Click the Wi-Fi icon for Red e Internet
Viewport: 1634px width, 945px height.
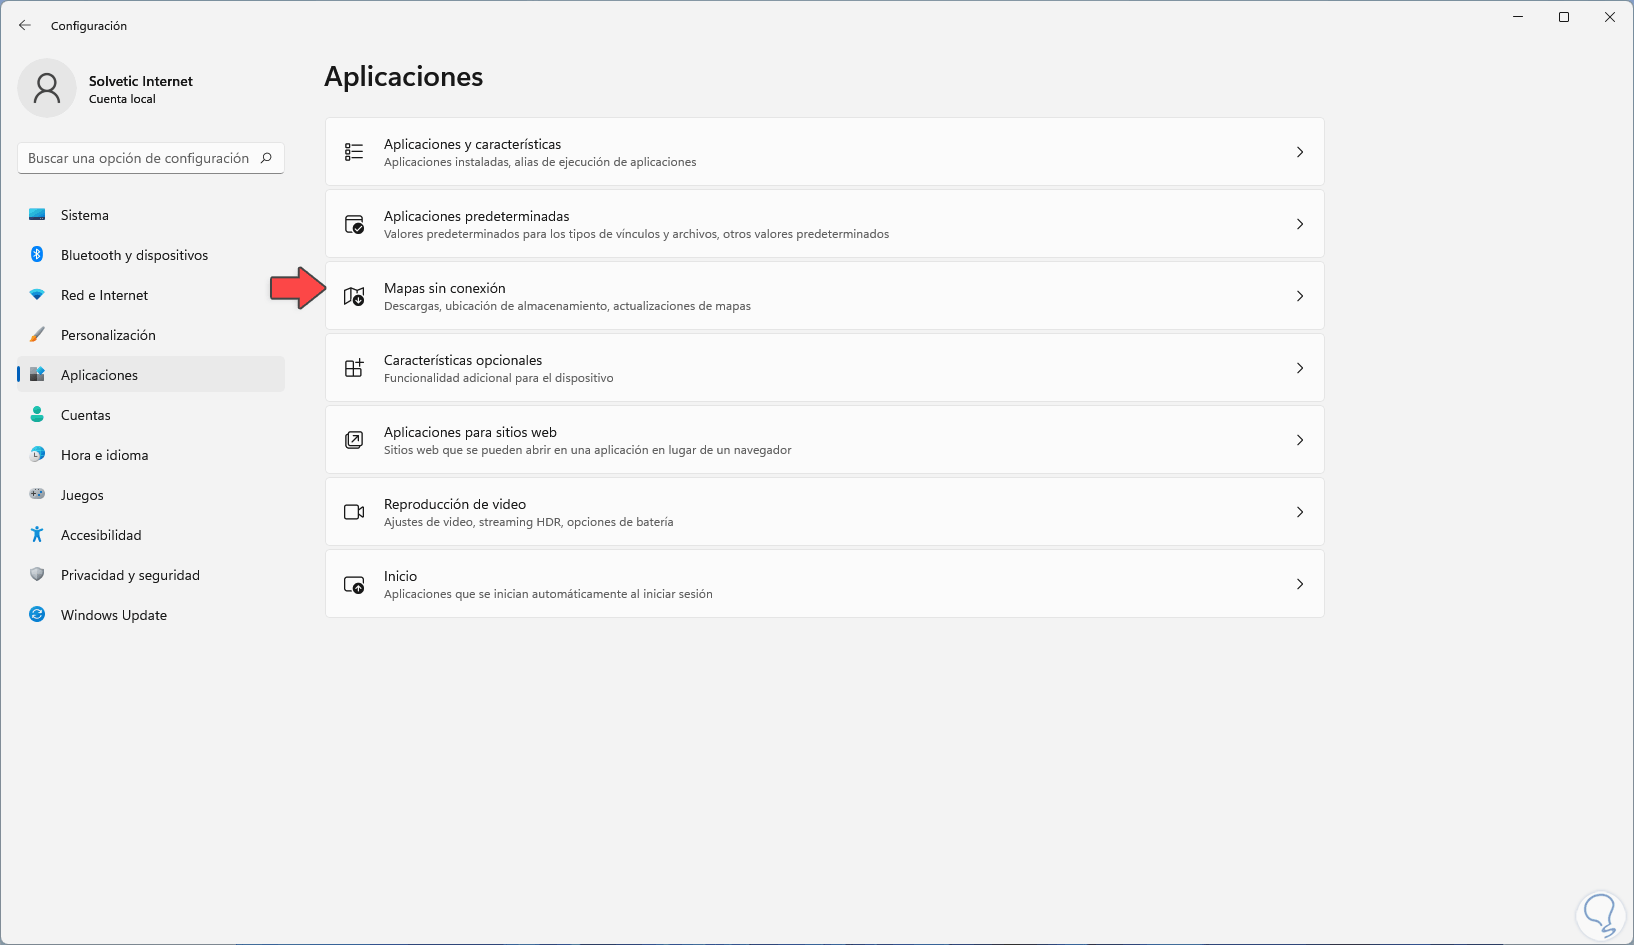tap(37, 295)
